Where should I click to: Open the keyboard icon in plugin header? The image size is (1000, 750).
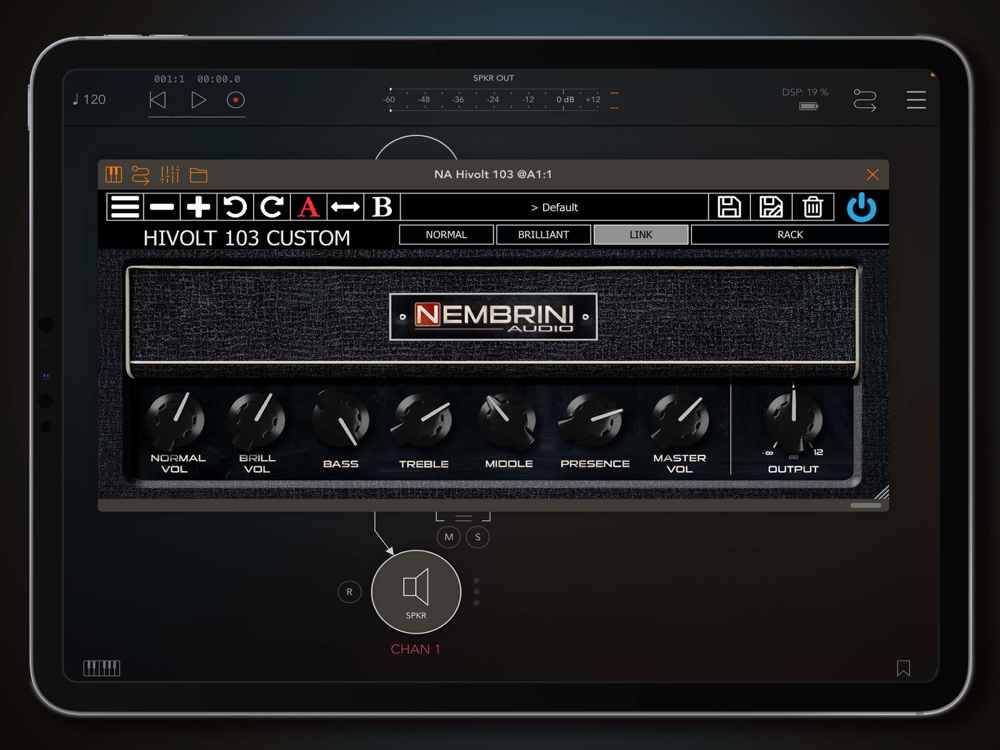click(x=114, y=175)
